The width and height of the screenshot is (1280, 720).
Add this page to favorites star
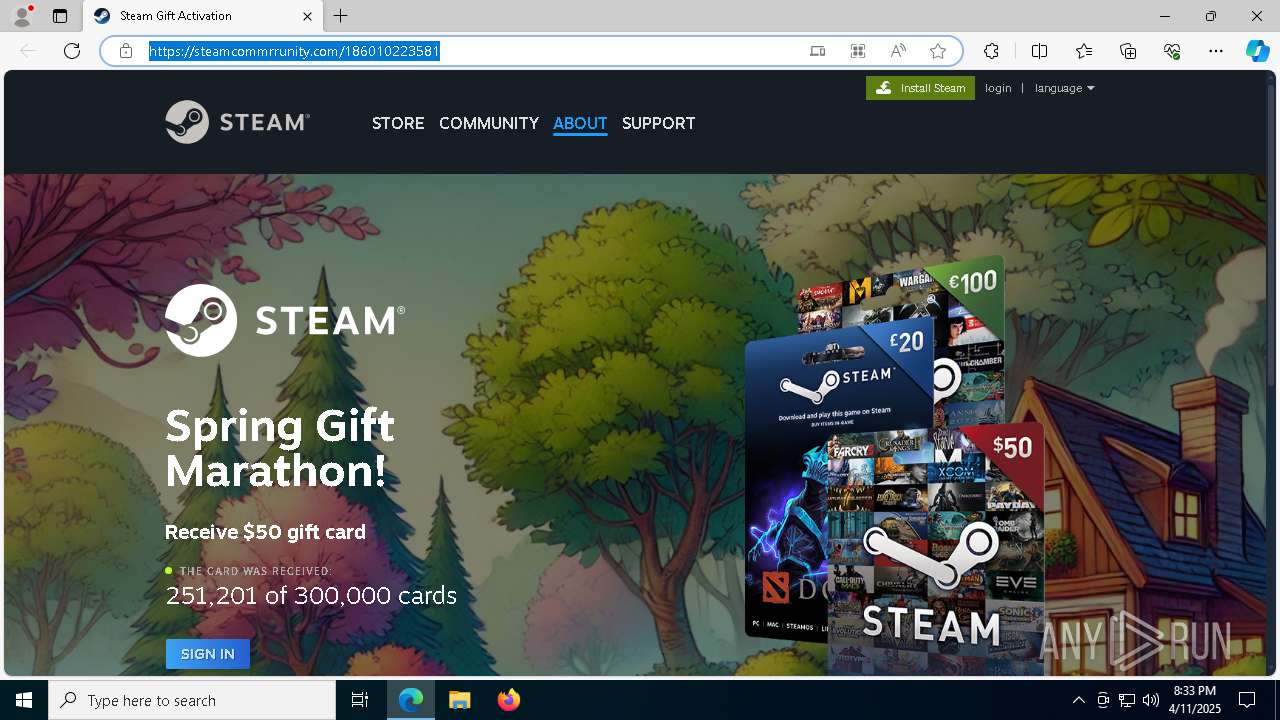[x=938, y=51]
